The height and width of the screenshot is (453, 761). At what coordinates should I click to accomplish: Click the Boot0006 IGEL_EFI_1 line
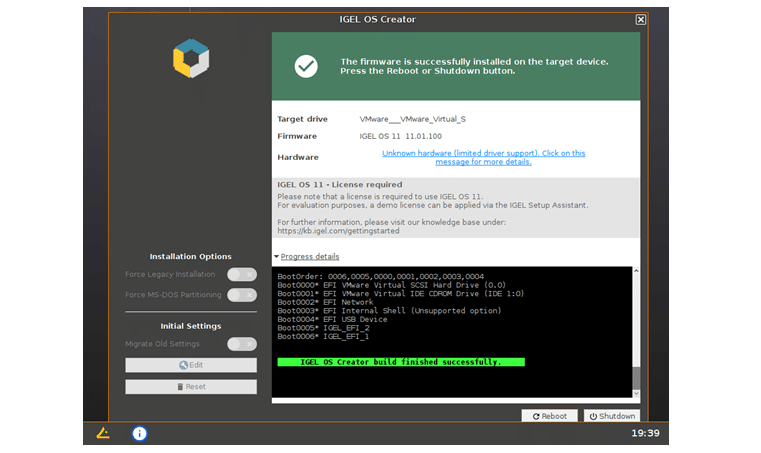[x=323, y=336]
